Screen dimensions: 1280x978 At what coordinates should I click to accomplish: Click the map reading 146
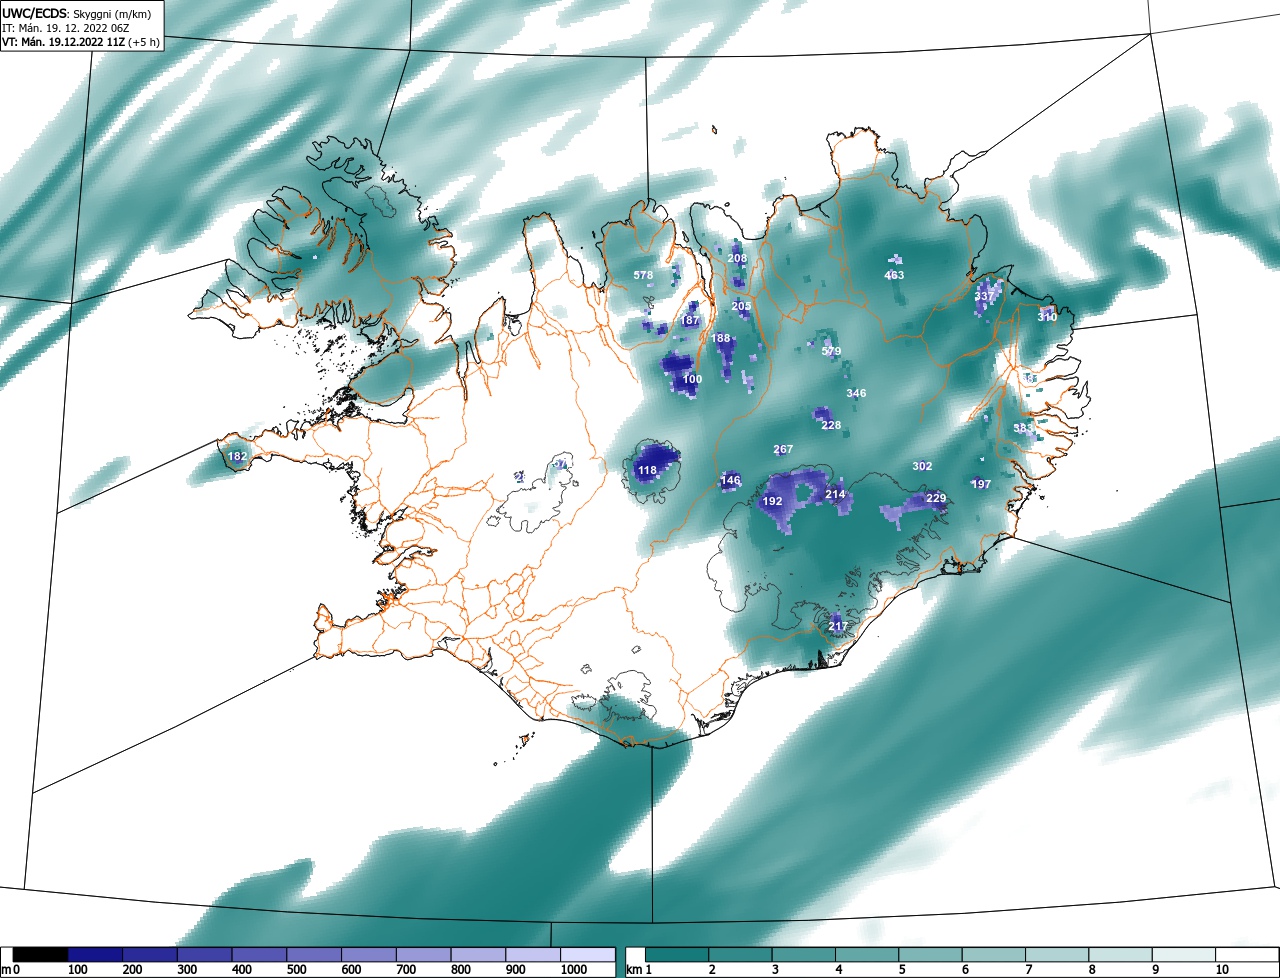(x=731, y=481)
